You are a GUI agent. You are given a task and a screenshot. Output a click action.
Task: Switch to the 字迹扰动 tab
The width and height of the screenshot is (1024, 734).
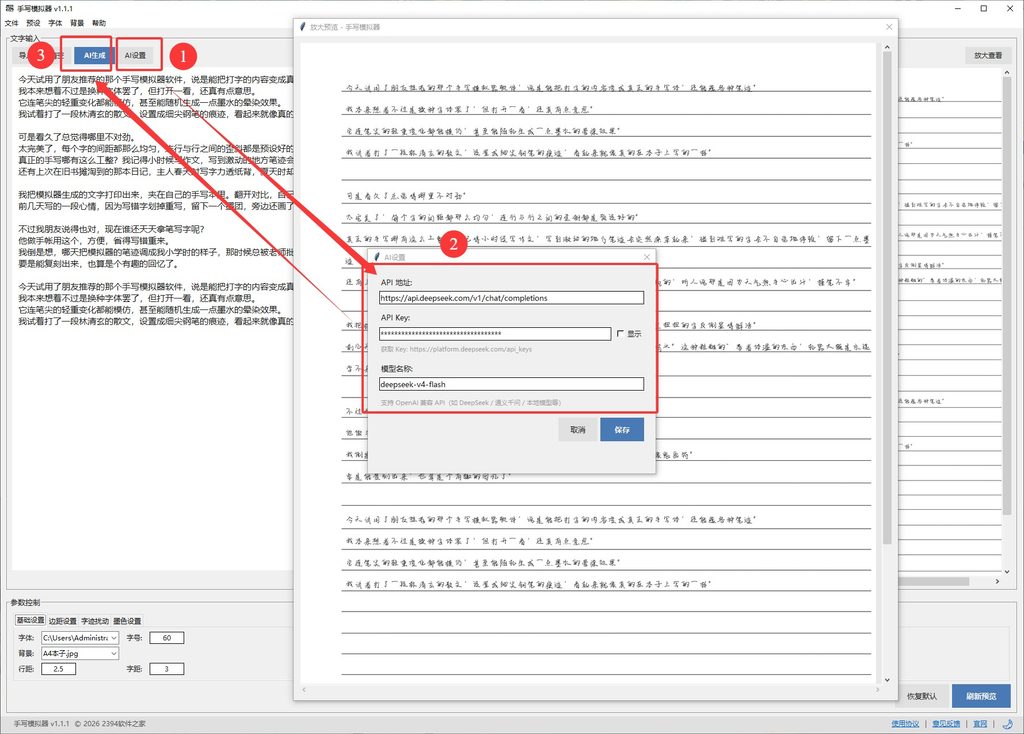pos(95,620)
